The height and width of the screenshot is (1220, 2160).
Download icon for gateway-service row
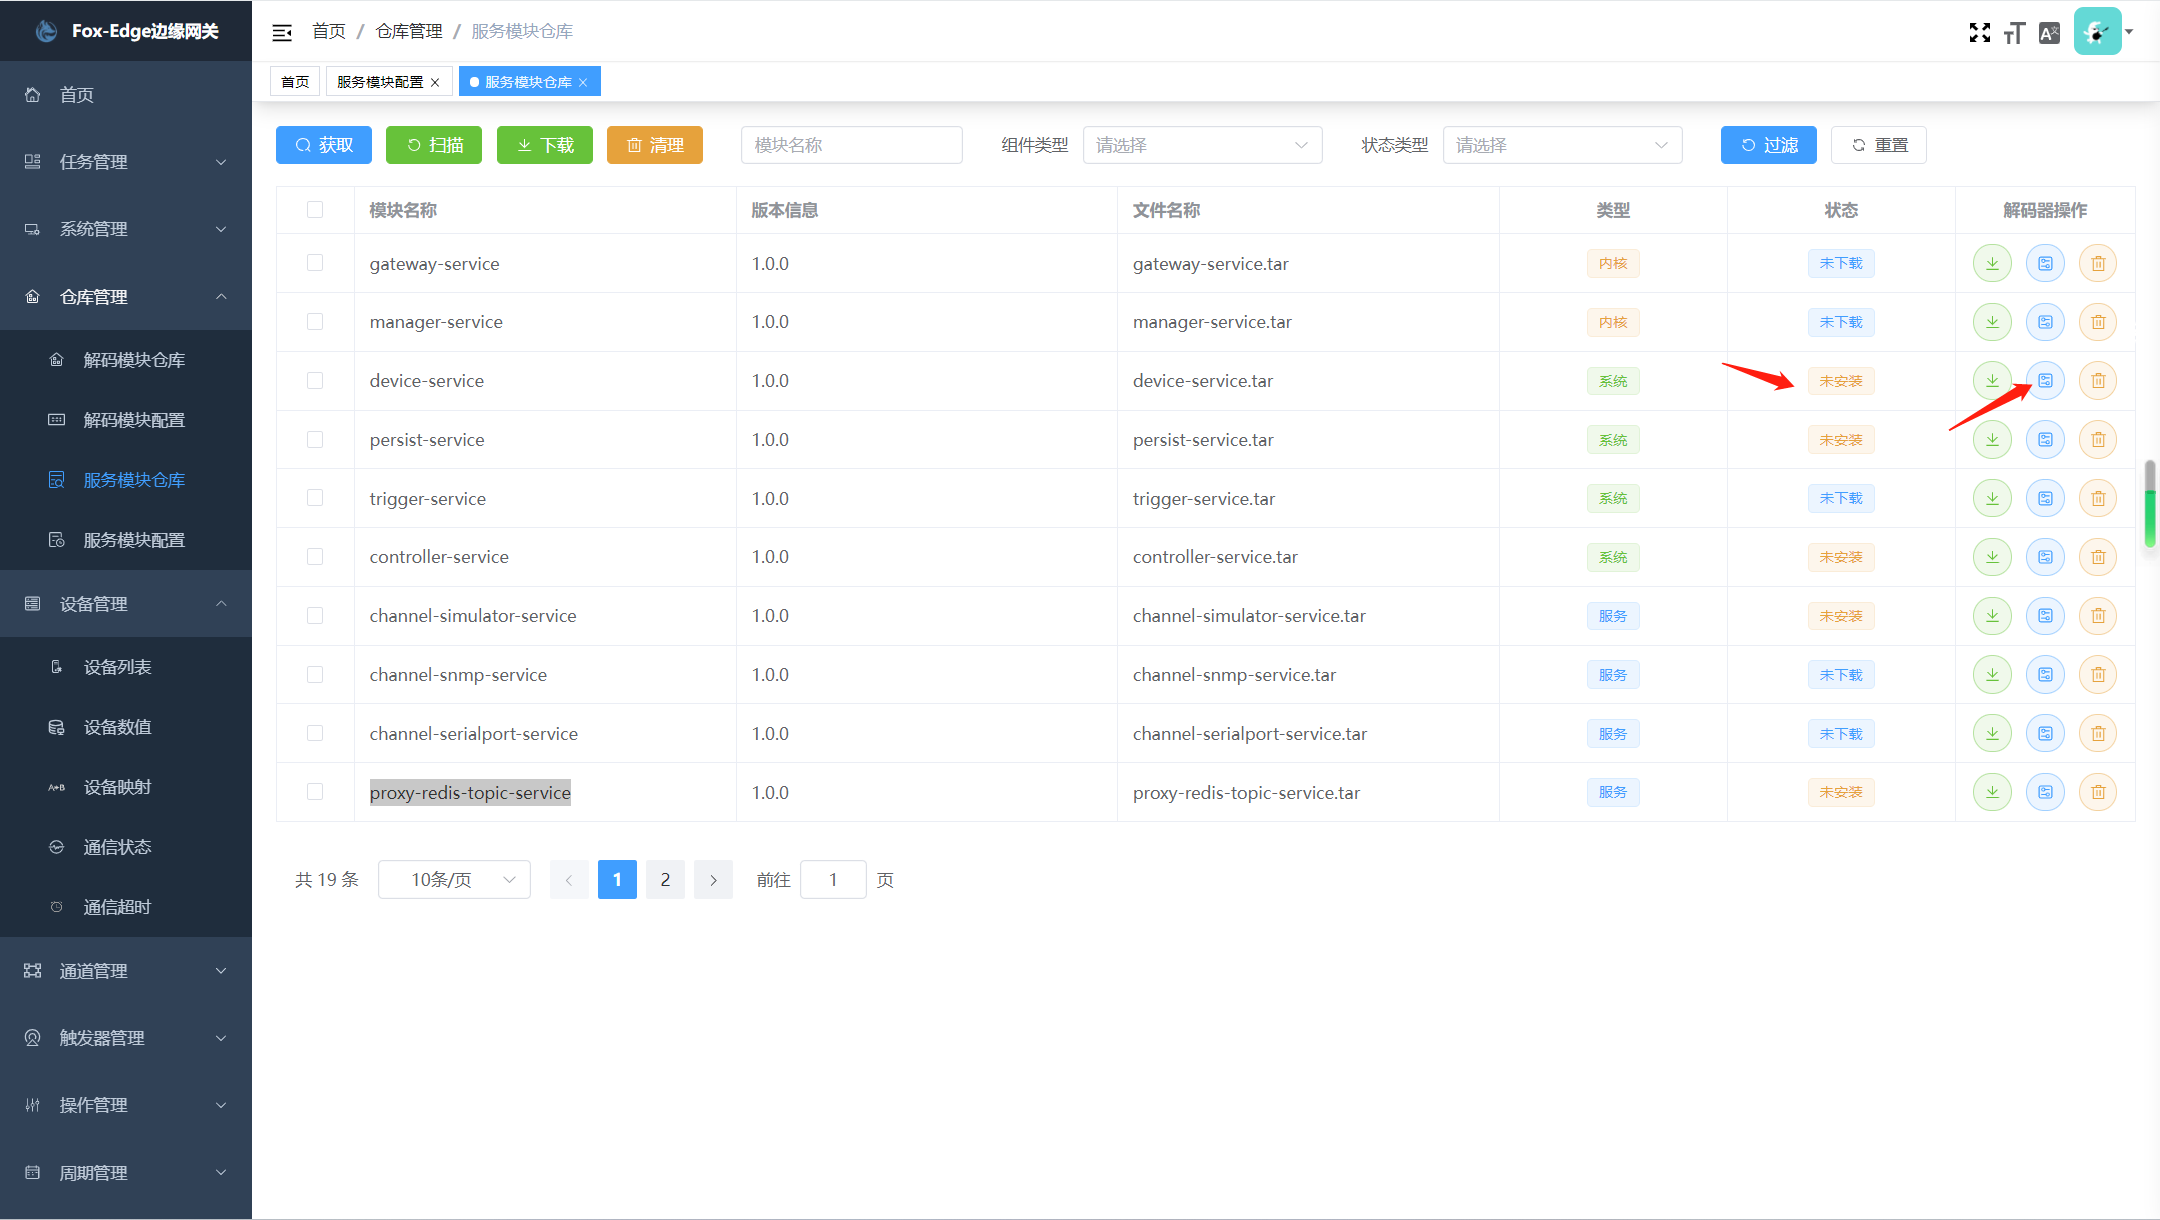point(1992,263)
